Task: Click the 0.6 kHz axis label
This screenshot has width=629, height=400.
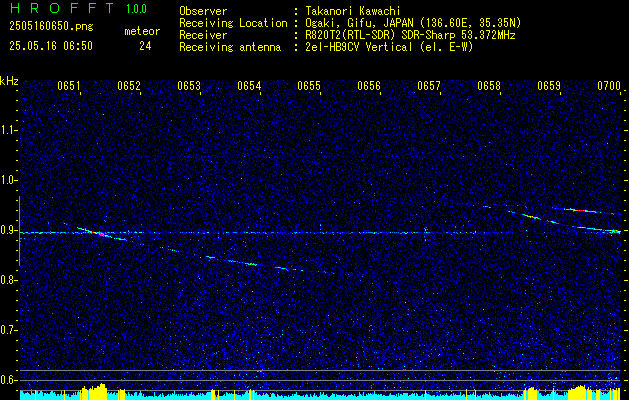Action: point(8,380)
